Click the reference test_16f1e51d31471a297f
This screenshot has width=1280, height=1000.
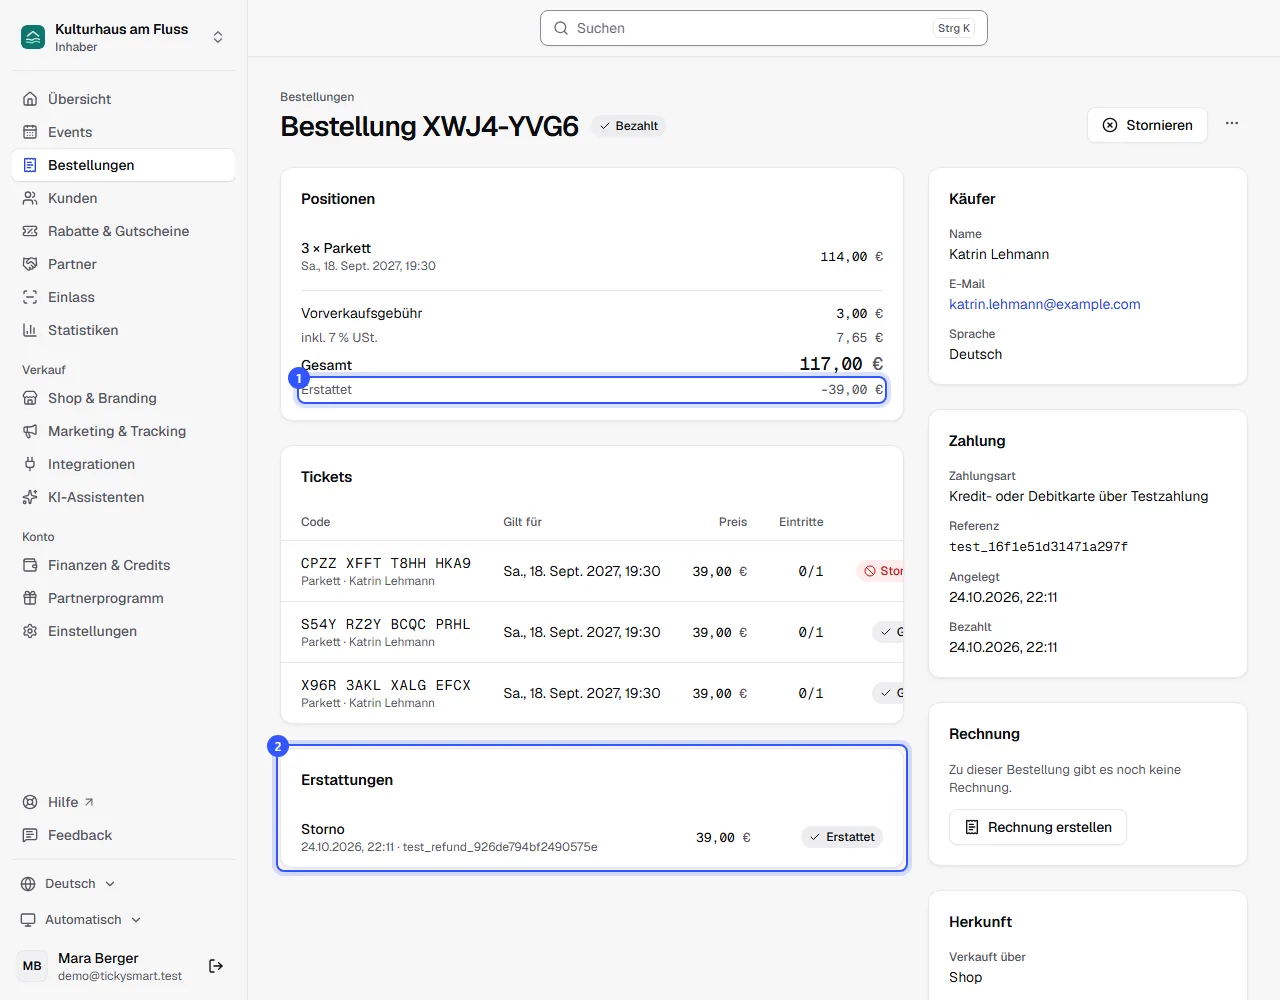(1038, 547)
